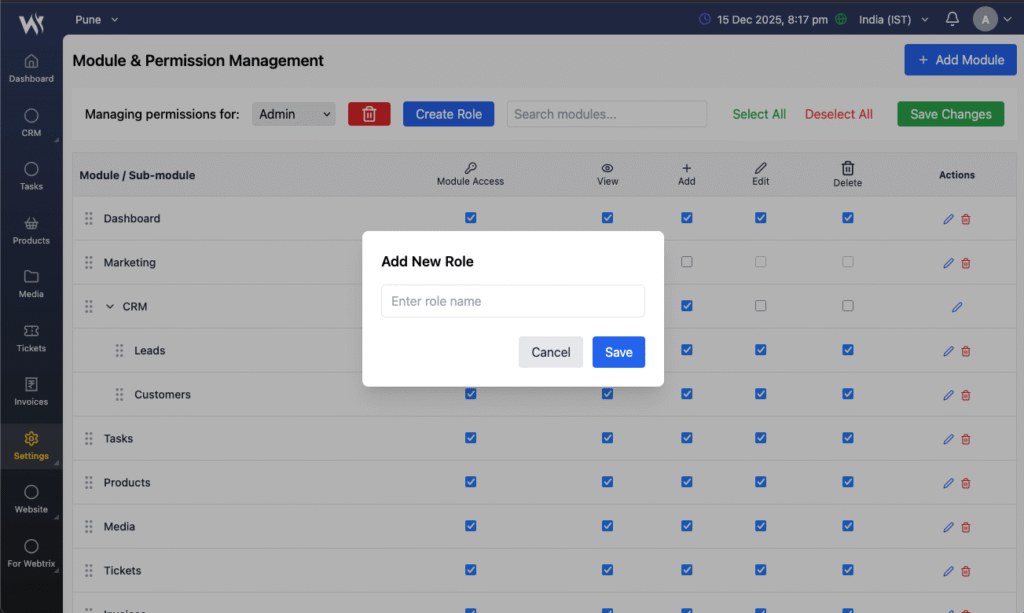Open Tickets from the sidebar
The width and height of the screenshot is (1024, 613).
tap(31, 338)
